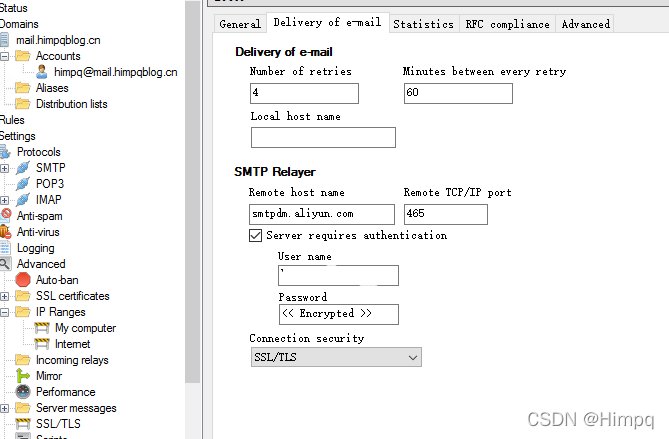Viewport: 669px width, 439px height.
Task: Click the Server messages folder icon
Action: (x=23, y=408)
